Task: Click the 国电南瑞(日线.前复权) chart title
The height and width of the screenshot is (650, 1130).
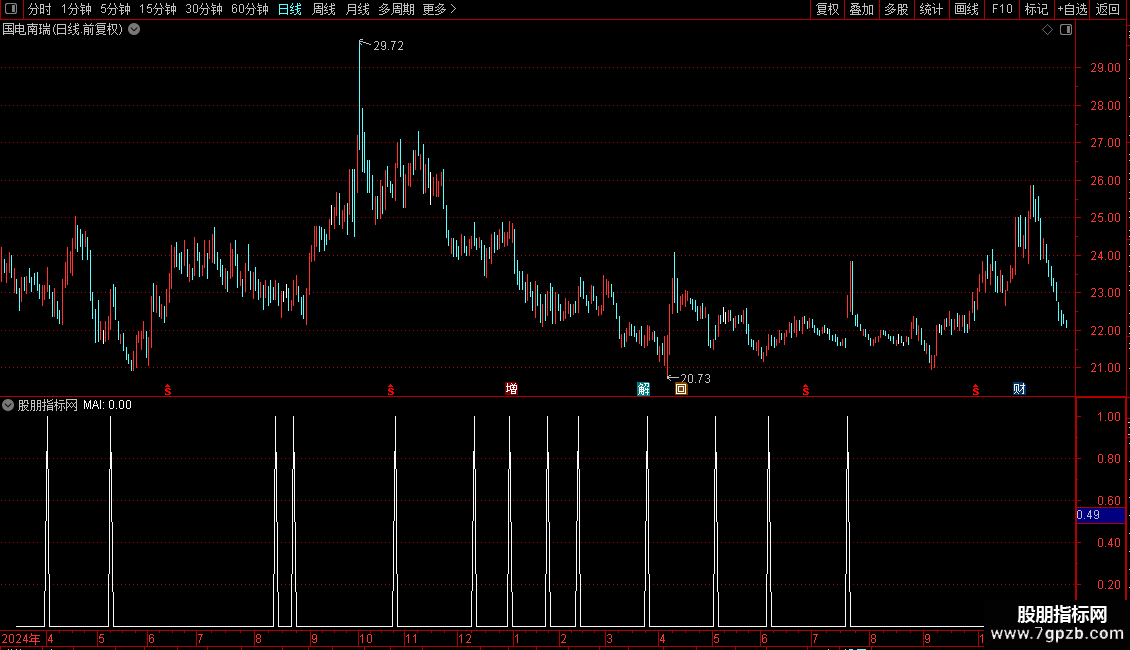Action: tap(63, 30)
